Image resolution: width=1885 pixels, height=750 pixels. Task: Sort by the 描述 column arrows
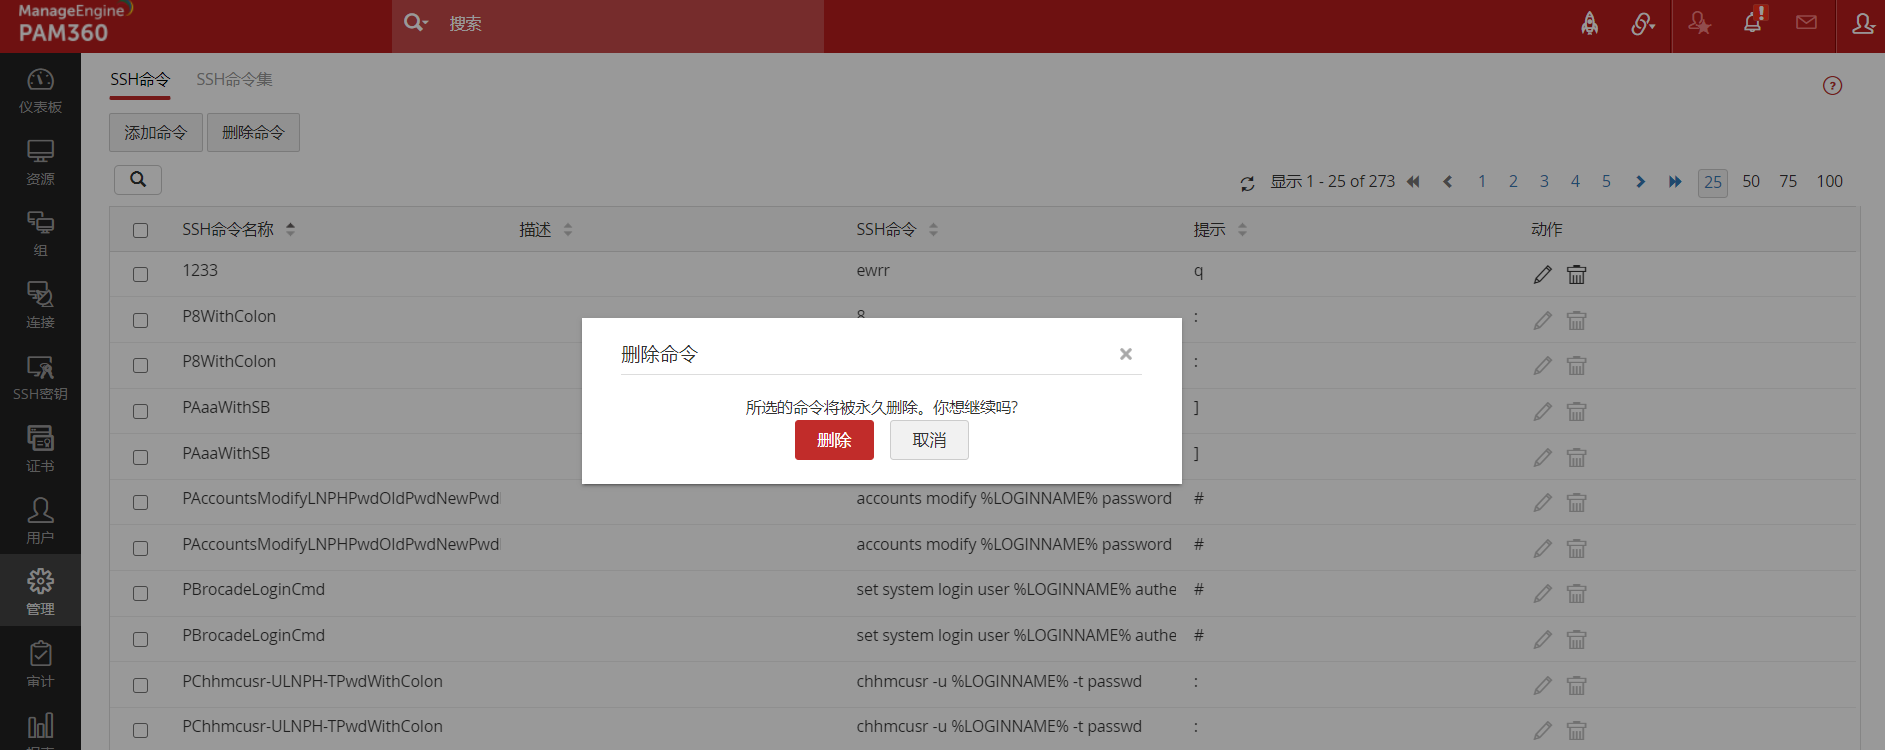[x=568, y=229]
